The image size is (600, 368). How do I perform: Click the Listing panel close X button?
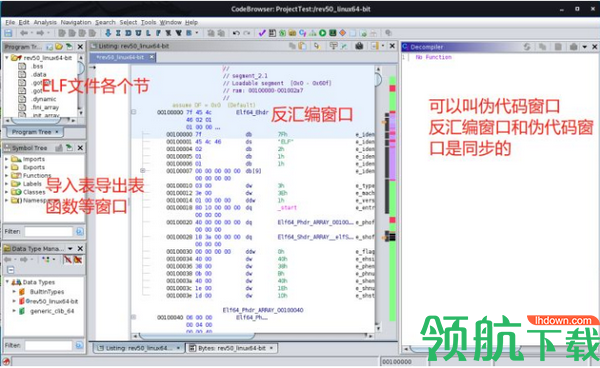[392, 46]
